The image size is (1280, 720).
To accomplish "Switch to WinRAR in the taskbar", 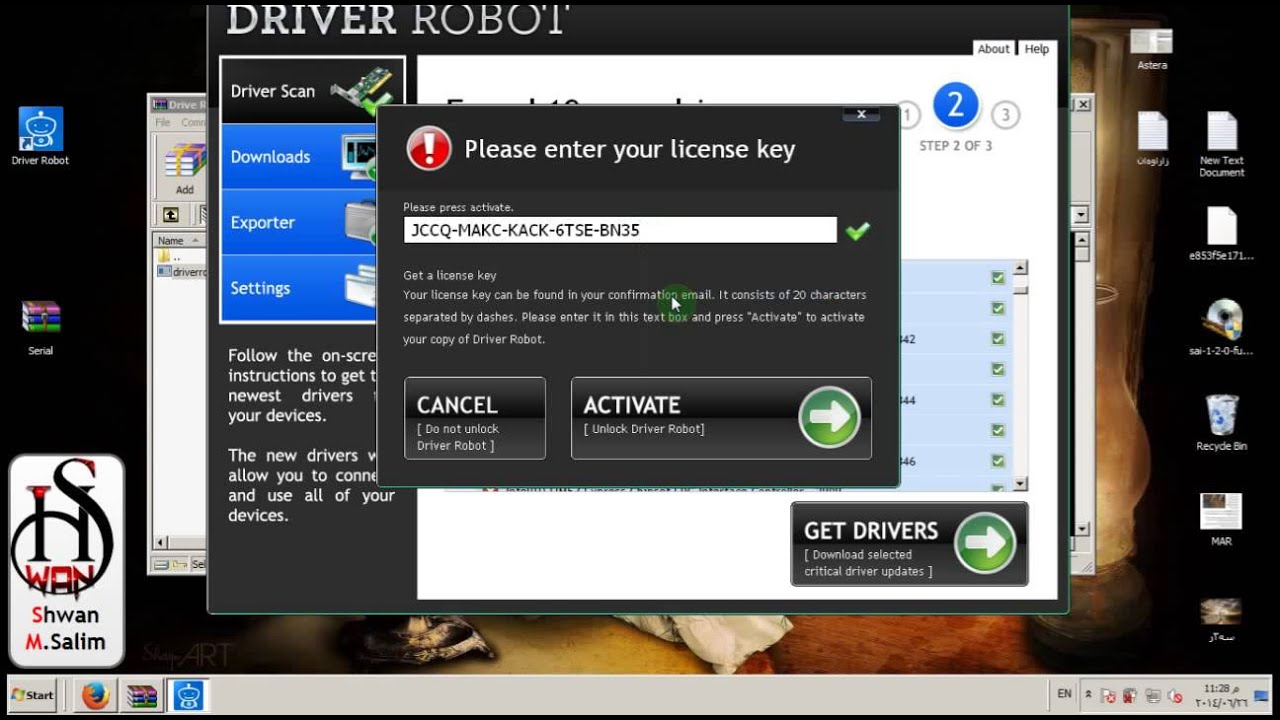I will (141, 695).
